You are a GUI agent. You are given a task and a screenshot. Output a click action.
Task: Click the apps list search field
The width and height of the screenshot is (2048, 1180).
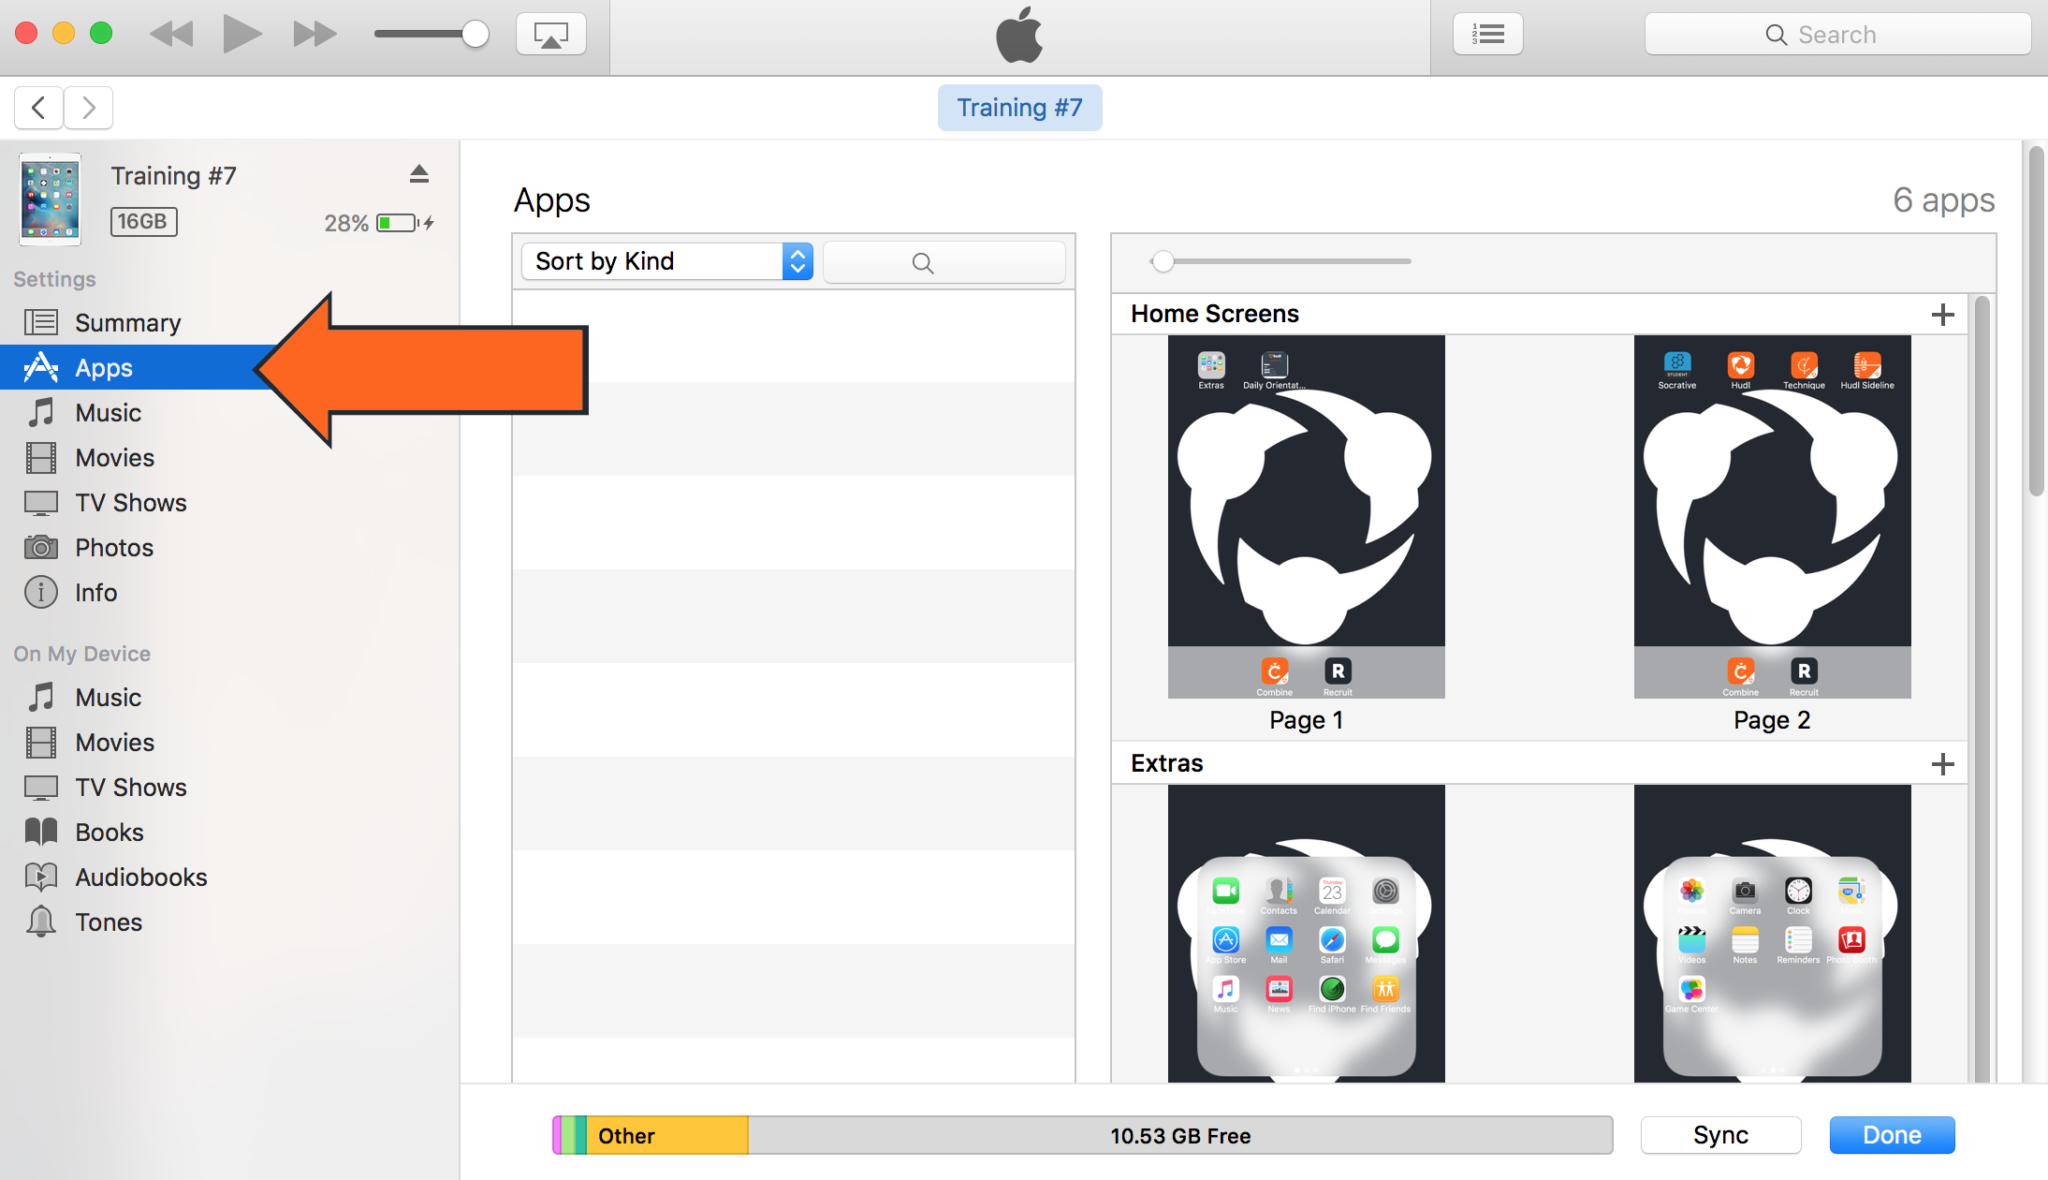tap(944, 262)
